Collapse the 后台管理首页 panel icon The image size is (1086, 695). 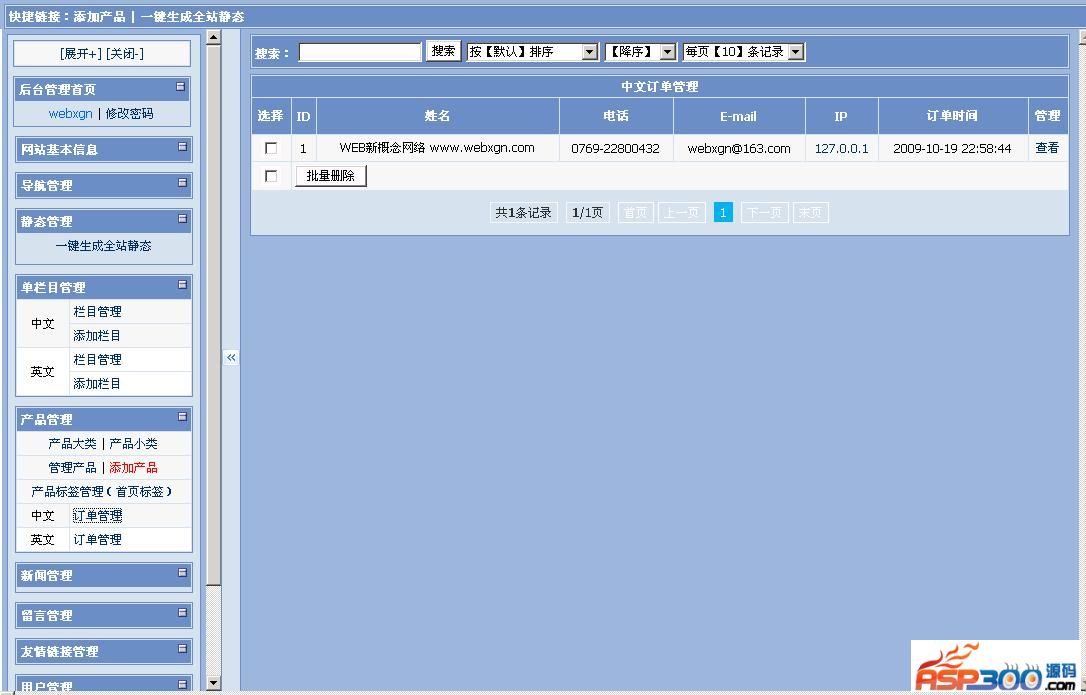[x=181, y=87]
